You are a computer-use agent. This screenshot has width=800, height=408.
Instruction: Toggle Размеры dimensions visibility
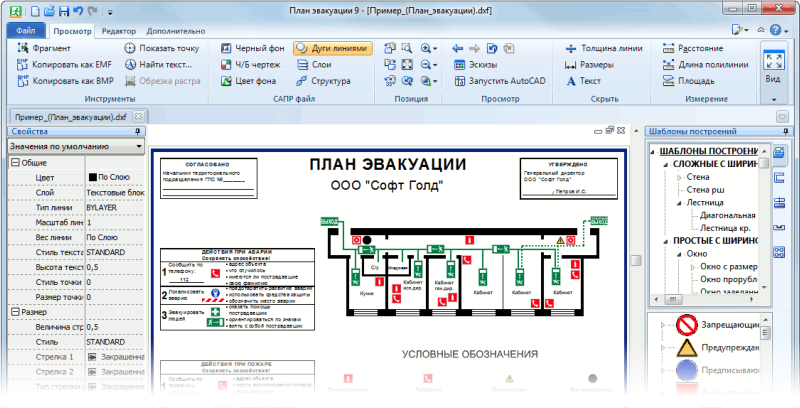[589, 64]
